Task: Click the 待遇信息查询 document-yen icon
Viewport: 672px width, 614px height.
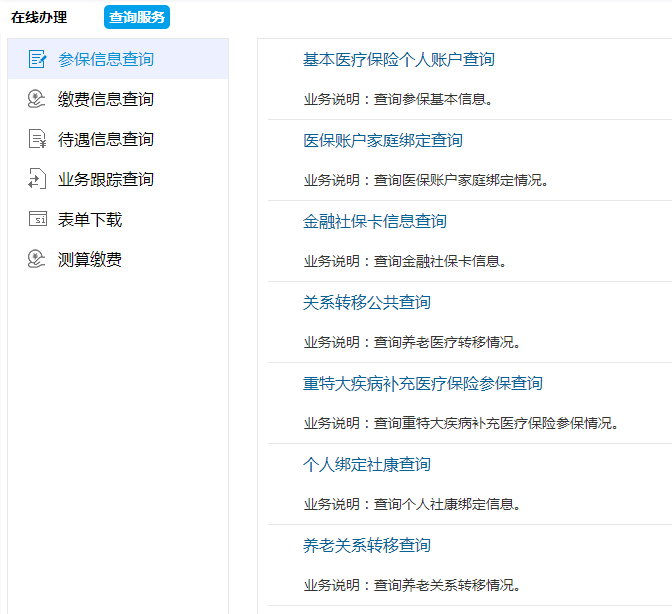Action: coord(37,139)
